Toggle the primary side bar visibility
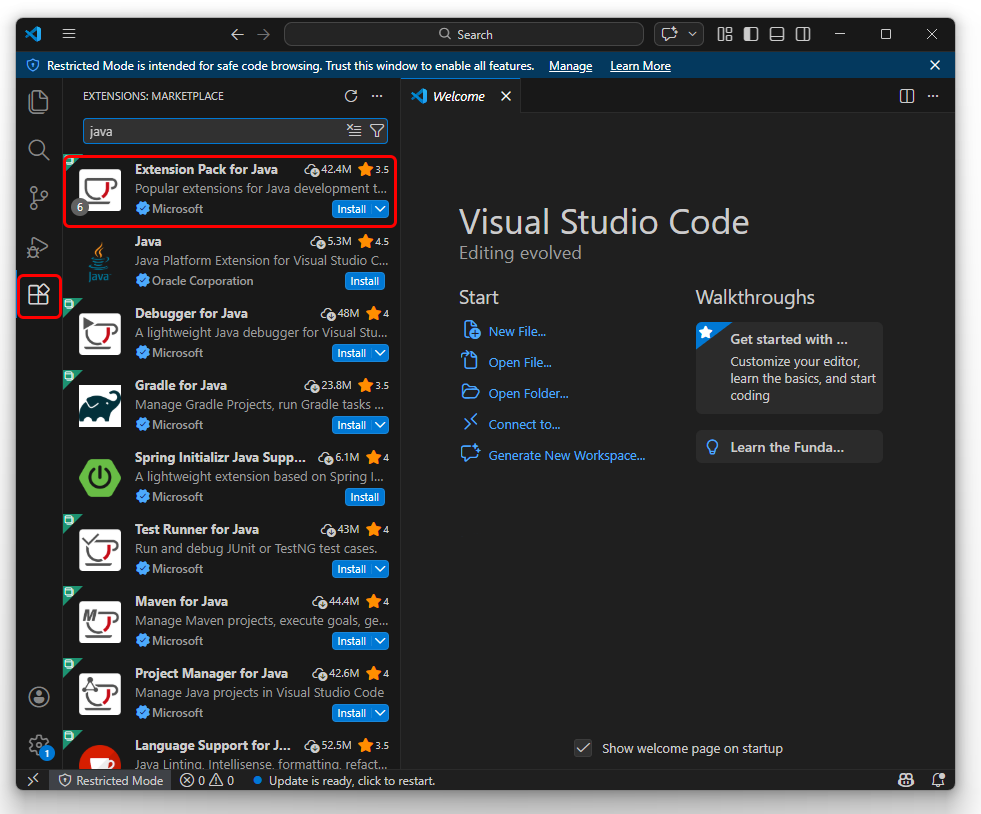 [751, 34]
